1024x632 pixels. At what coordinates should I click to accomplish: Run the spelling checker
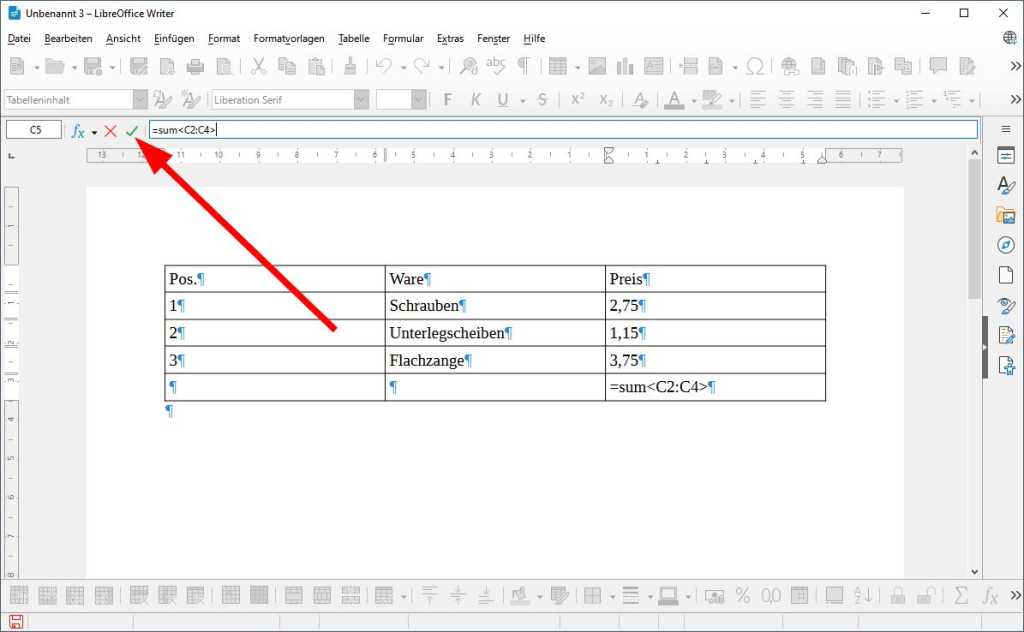tap(495, 65)
